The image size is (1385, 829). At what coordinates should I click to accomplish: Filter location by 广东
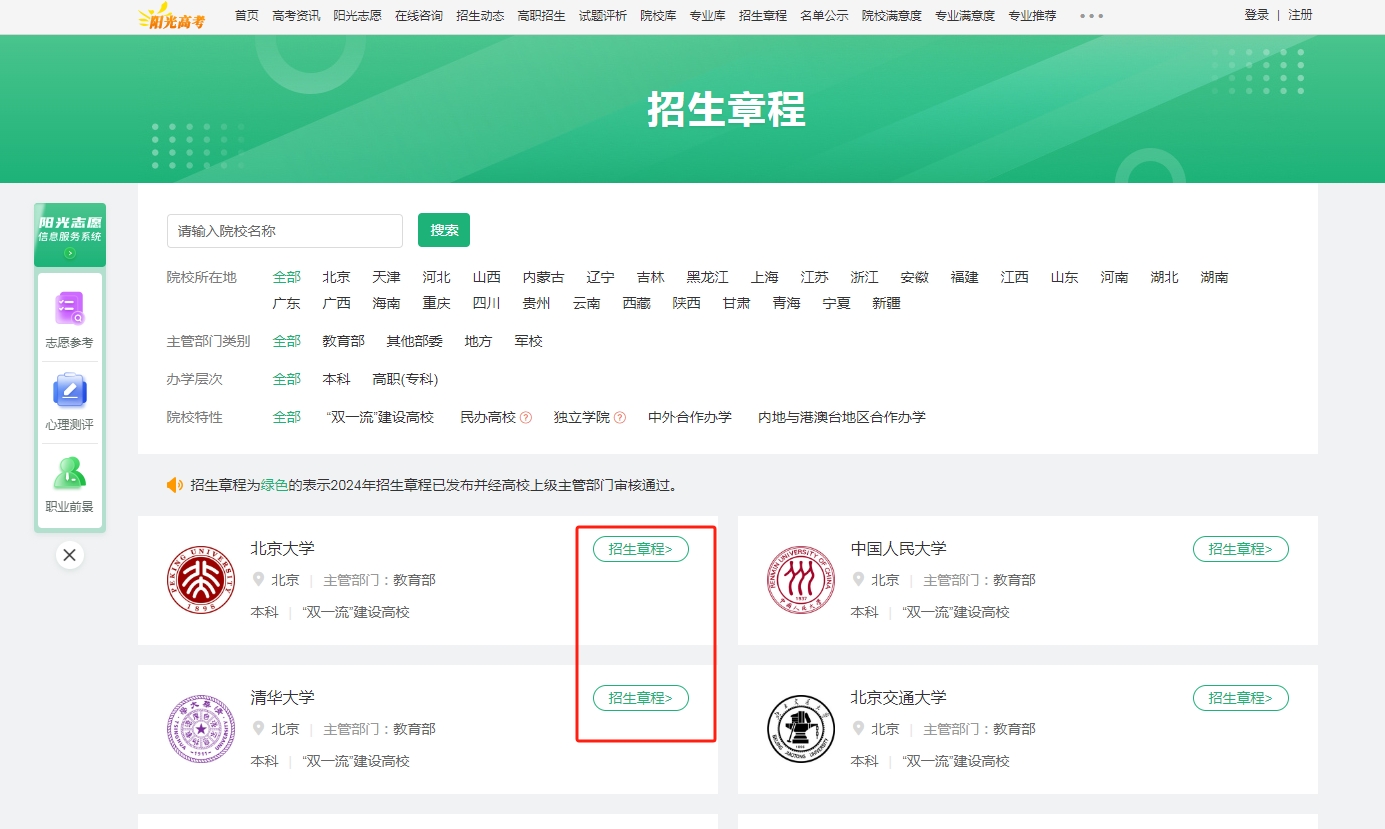point(287,303)
